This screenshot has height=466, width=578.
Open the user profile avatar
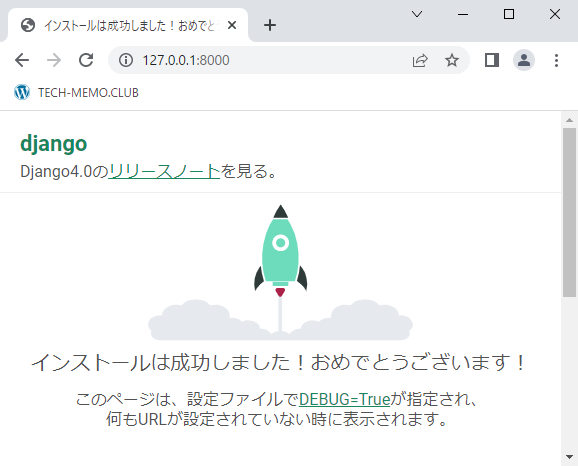click(x=524, y=60)
